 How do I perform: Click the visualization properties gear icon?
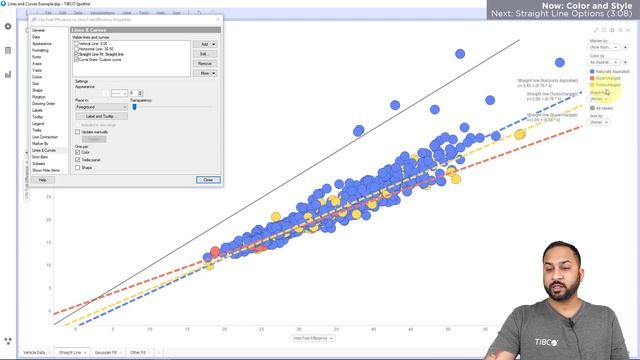pyautogui.click(x=612, y=30)
